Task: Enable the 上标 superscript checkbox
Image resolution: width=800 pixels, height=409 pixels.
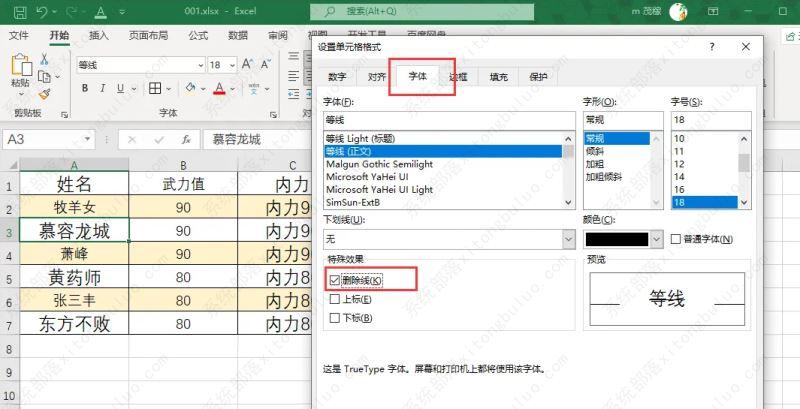Action: [x=334, y=299]
